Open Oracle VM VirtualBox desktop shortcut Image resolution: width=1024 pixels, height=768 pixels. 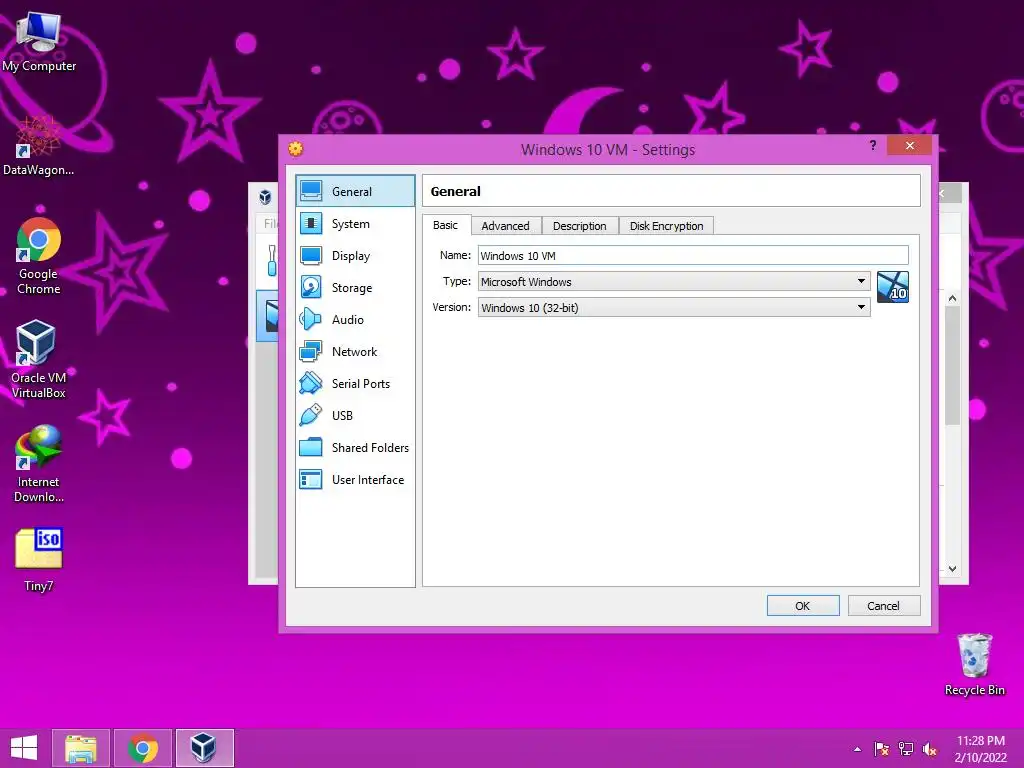click(39, 359)
